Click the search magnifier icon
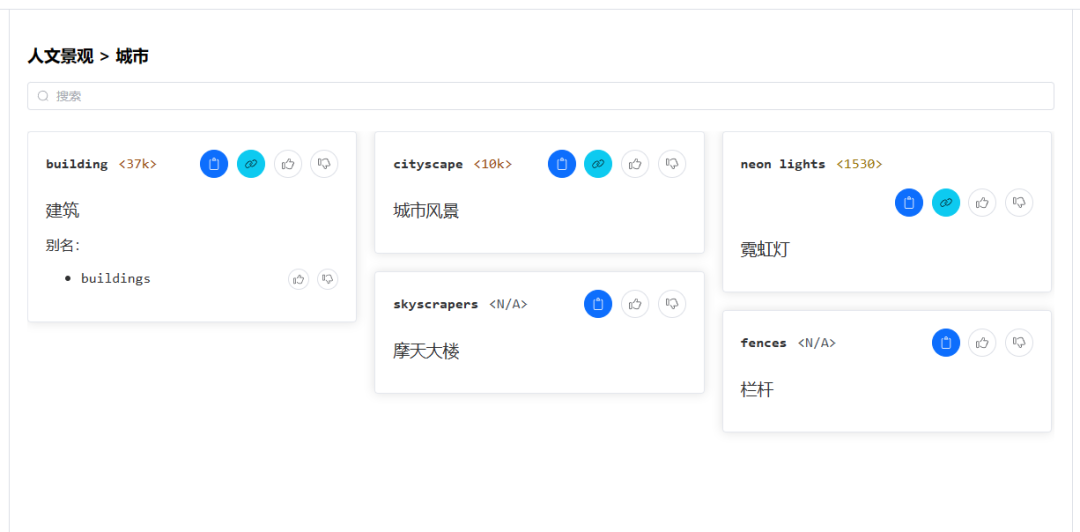The height and width of the screenshot is (532, 1080). pyautogui.click(x=43, y=96)
